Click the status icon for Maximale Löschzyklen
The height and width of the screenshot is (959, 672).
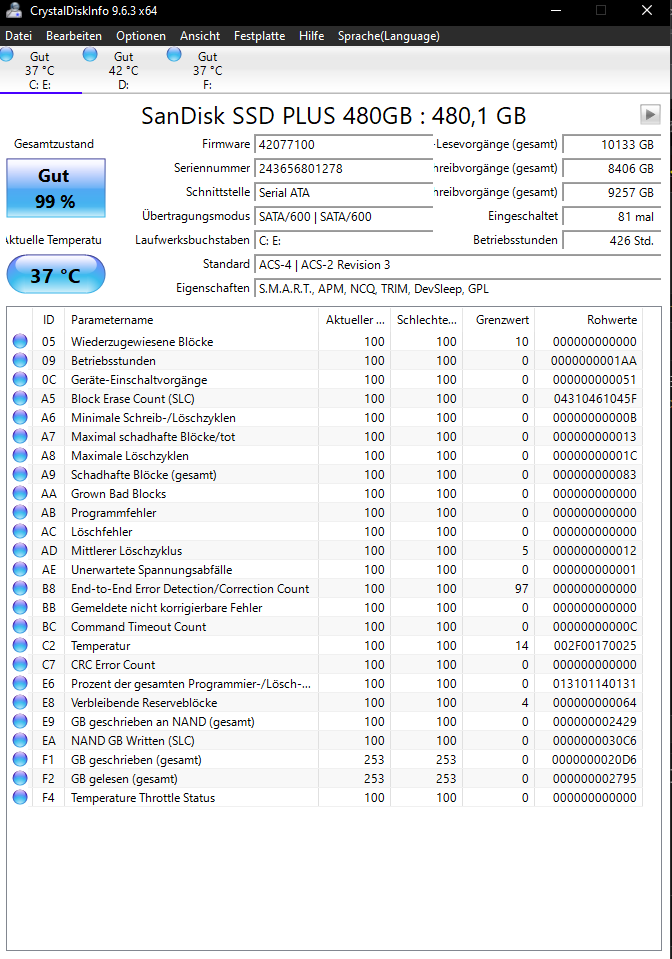tap(20, 455)
